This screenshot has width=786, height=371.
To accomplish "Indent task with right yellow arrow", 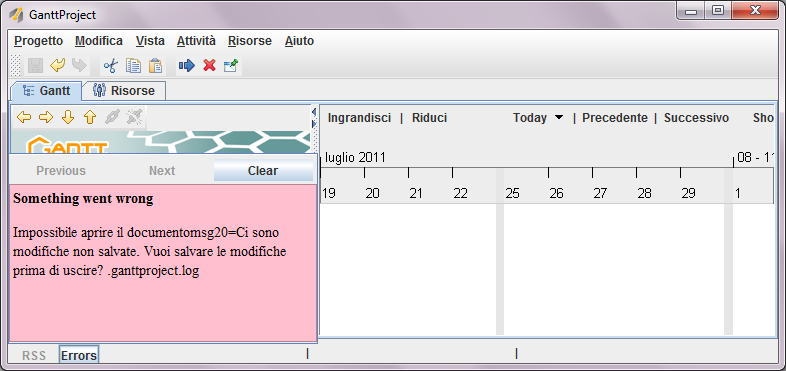I will pos(46,117).
